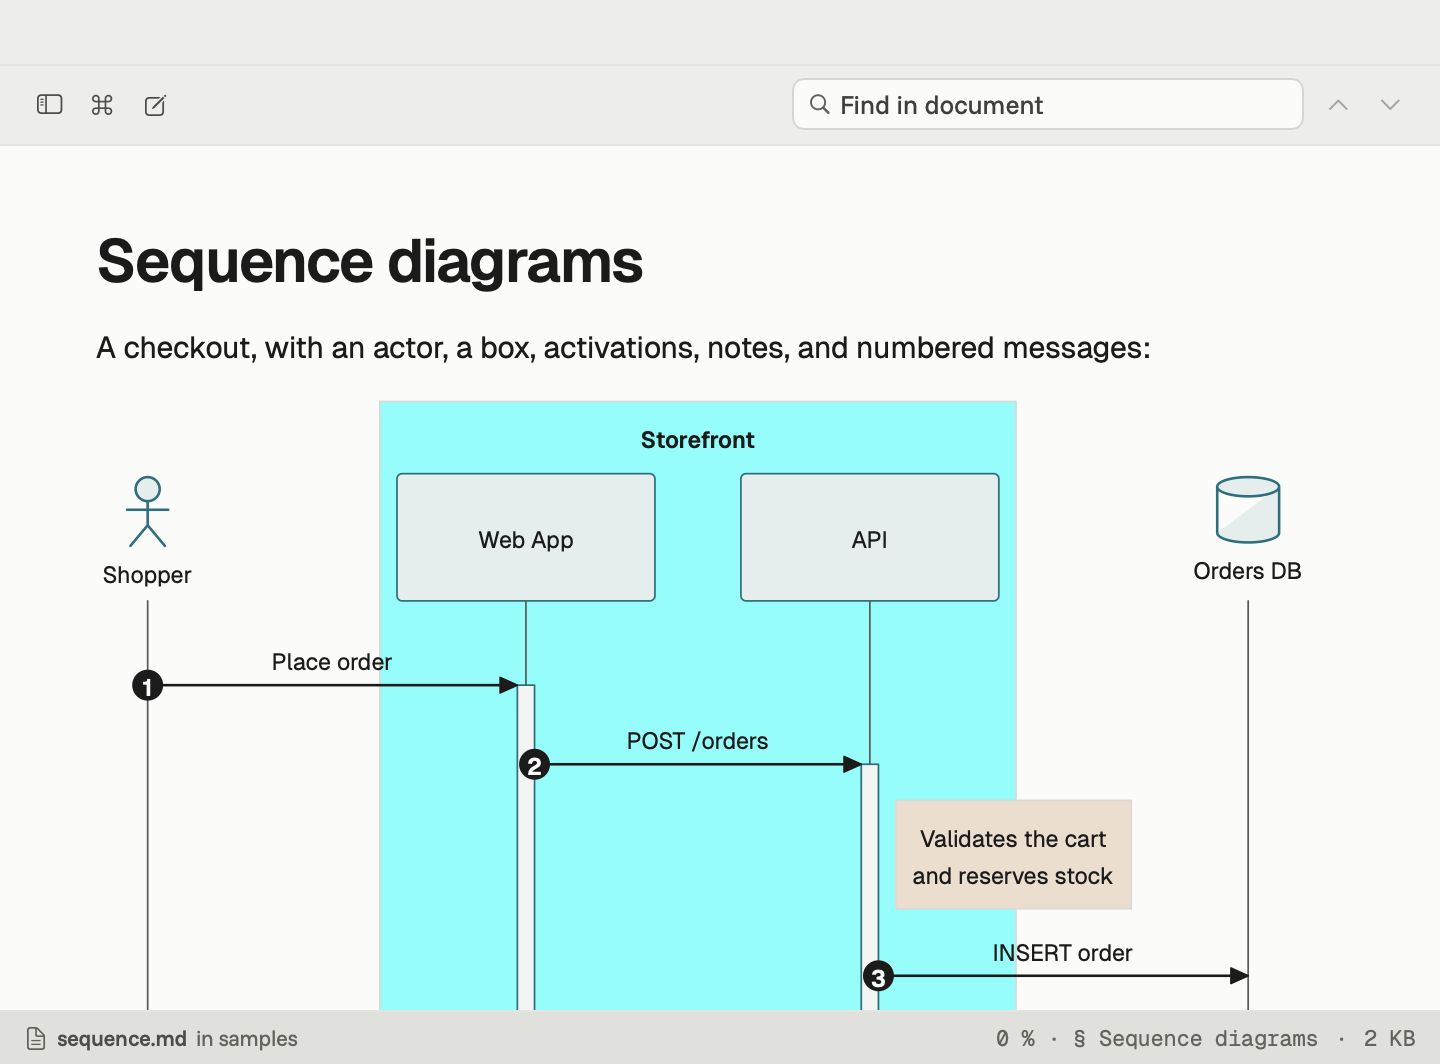Click § Sequence diagrams section indicator
The image size is (1440, 1064).
coord(1195,1039)
